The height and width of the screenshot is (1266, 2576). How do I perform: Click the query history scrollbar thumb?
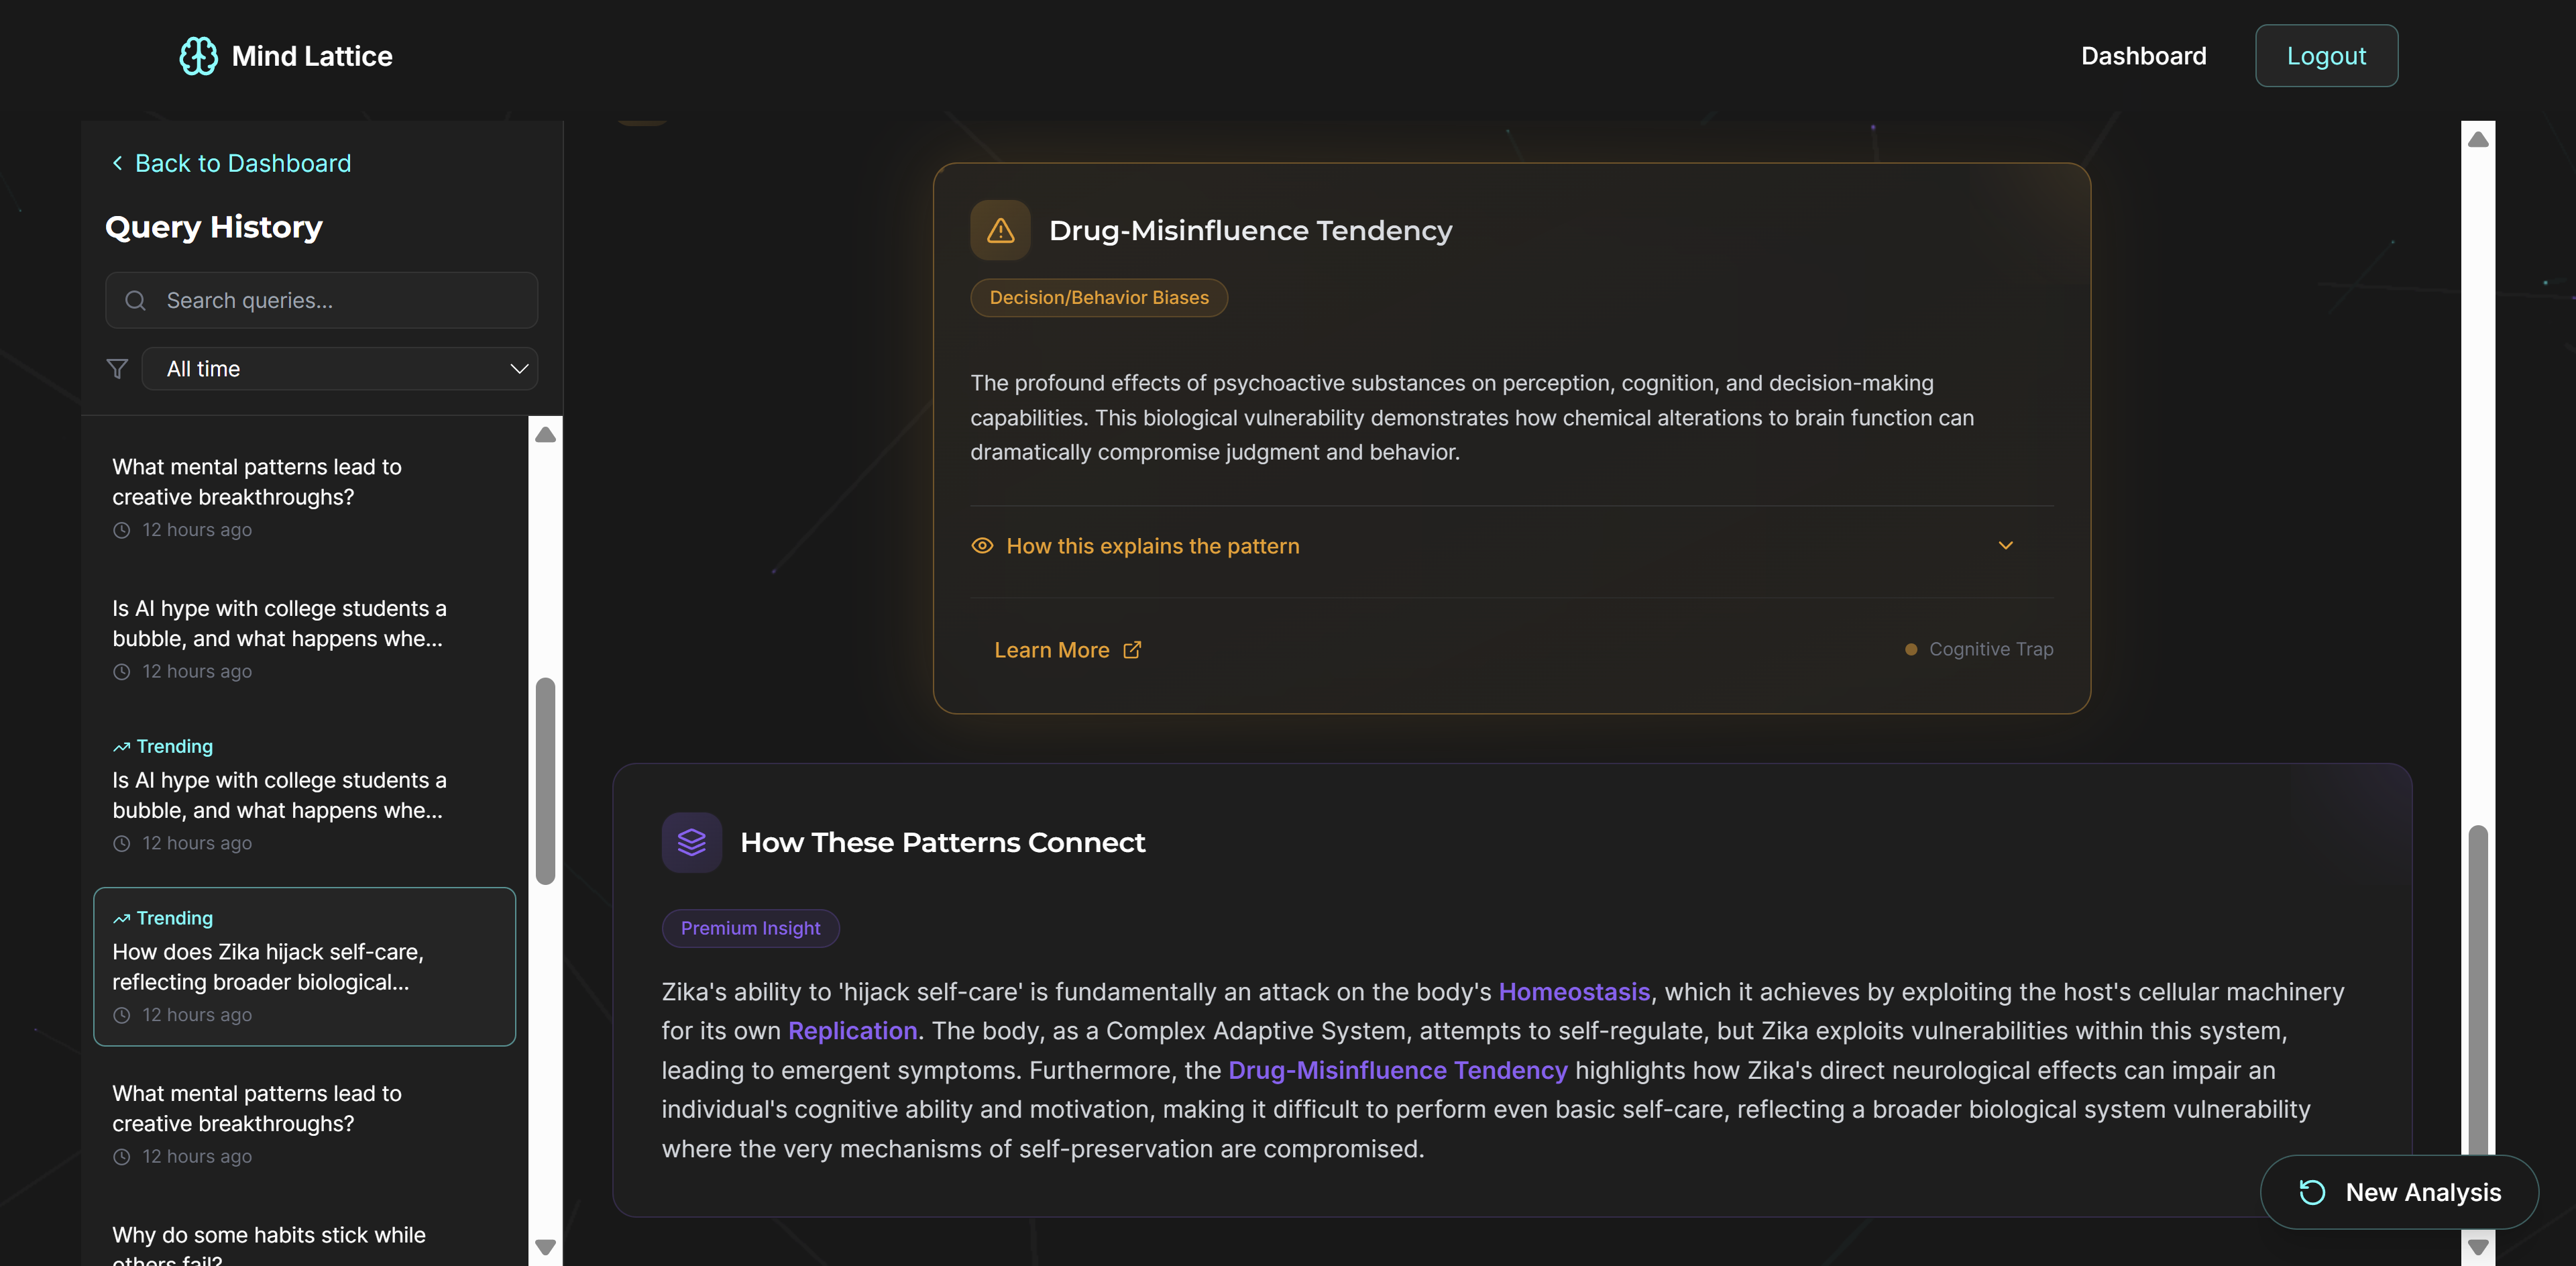(545, 781)
